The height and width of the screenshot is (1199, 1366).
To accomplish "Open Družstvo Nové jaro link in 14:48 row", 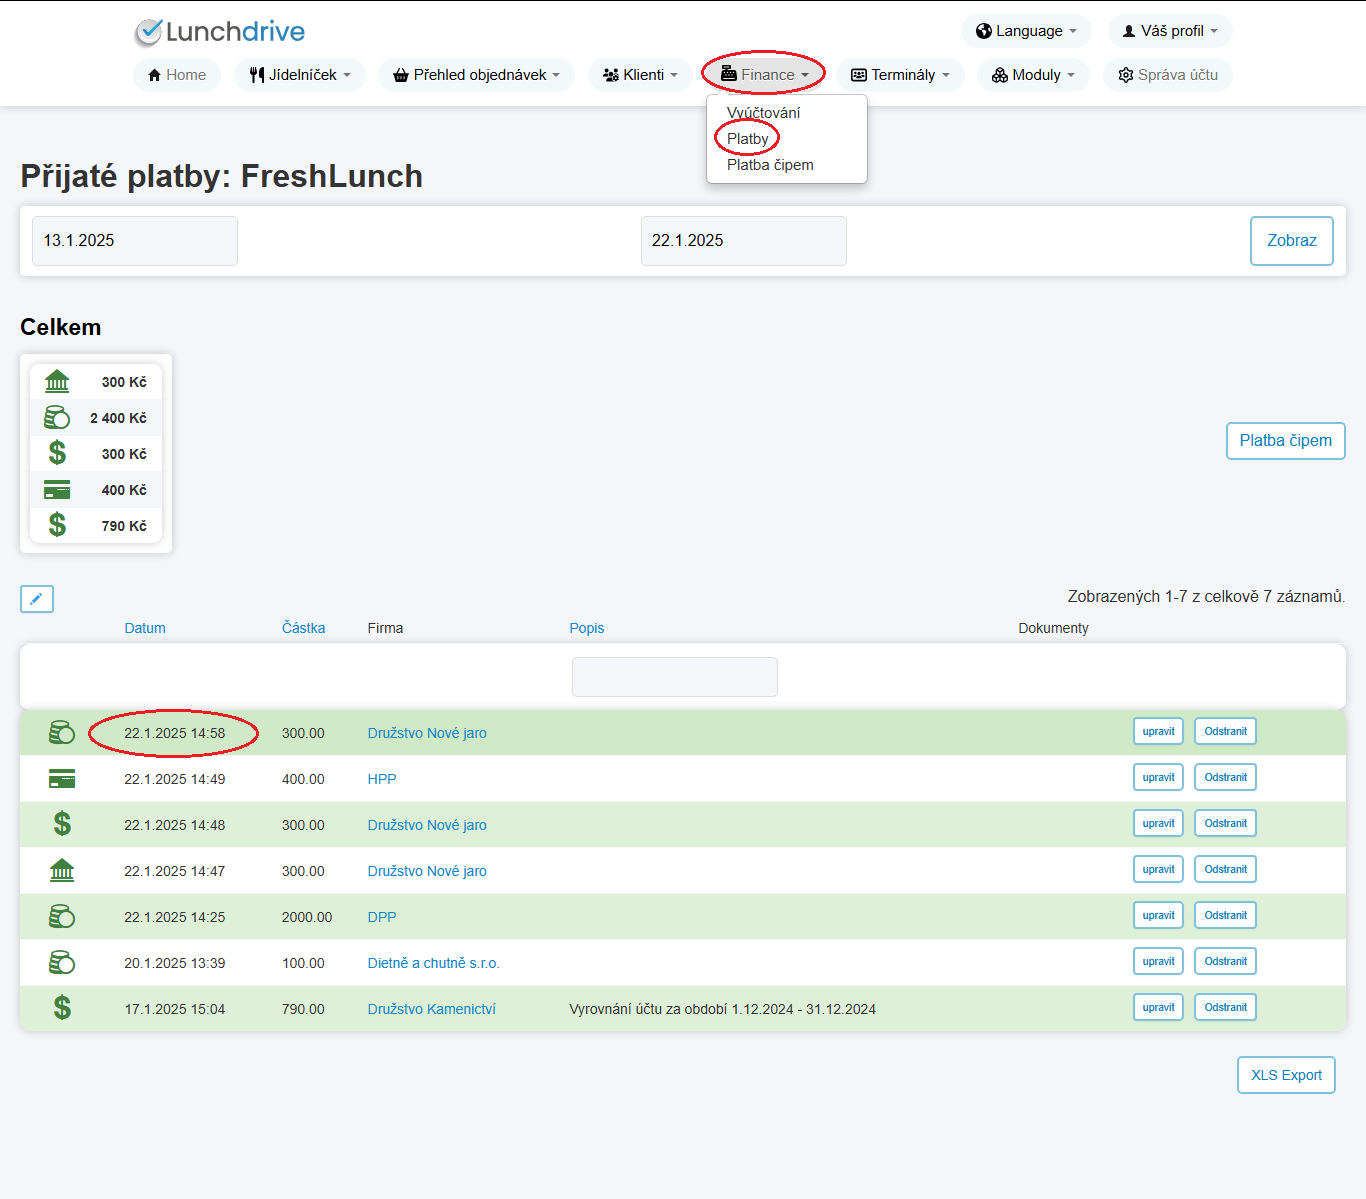I will tap(427, 825).
